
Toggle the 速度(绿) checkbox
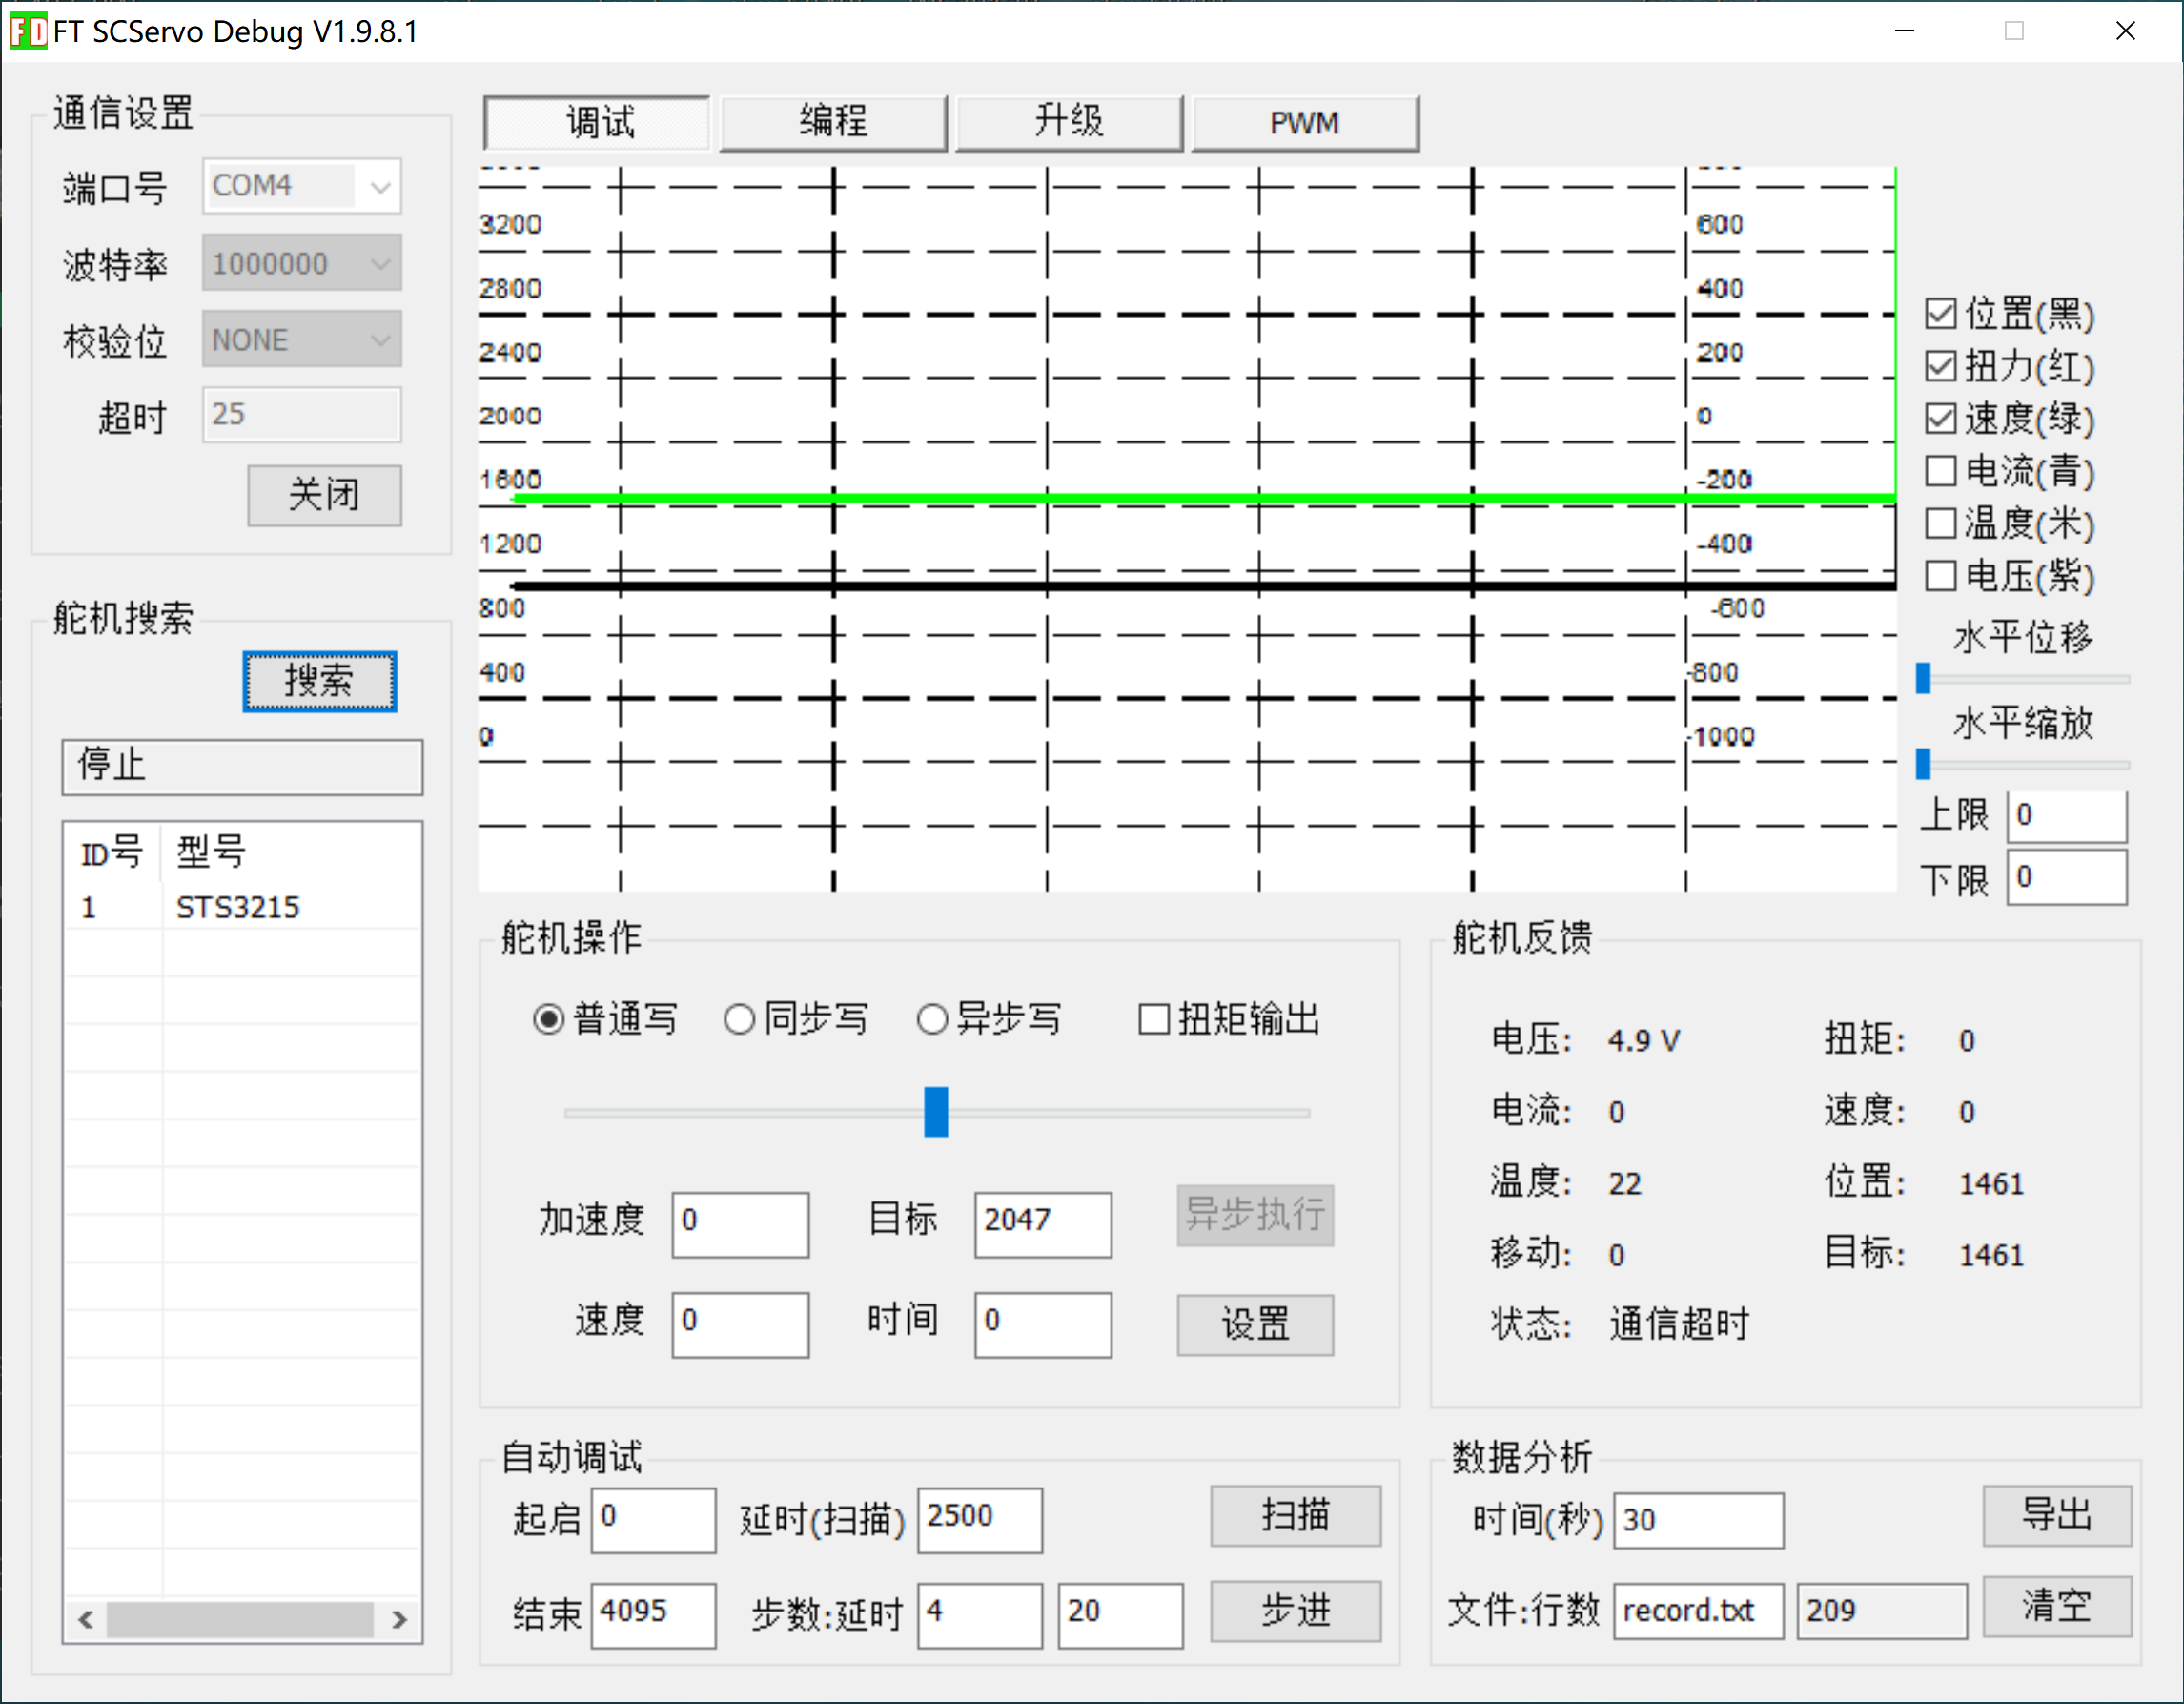(1941, 418)
